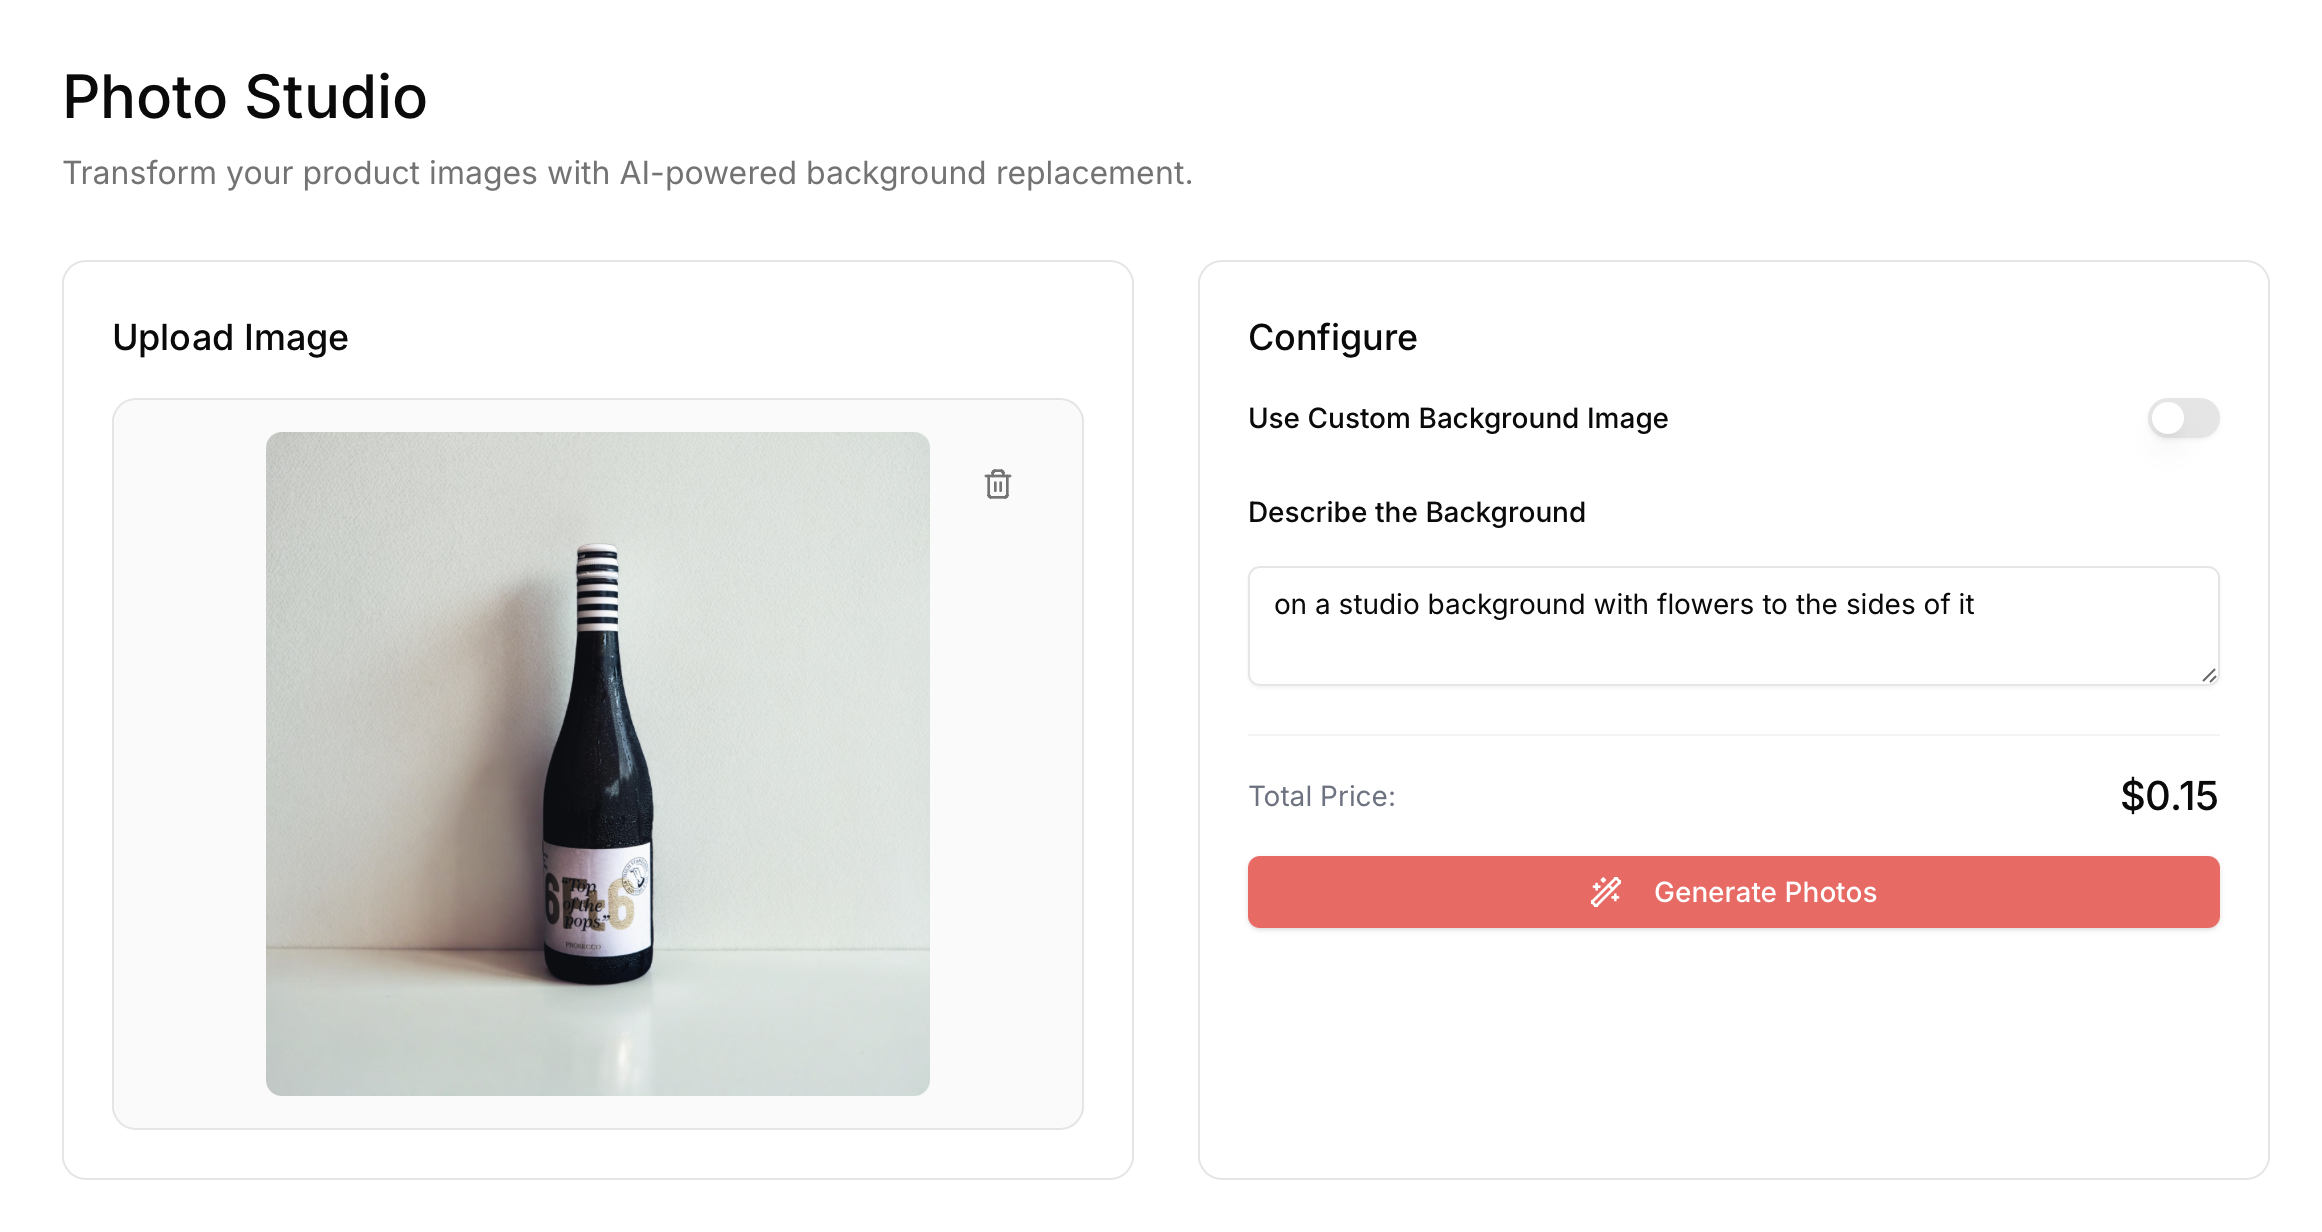The image size is (2322, 1232).
Task: Click the Generate Photos button label
Action: [x=1765, y=892]
